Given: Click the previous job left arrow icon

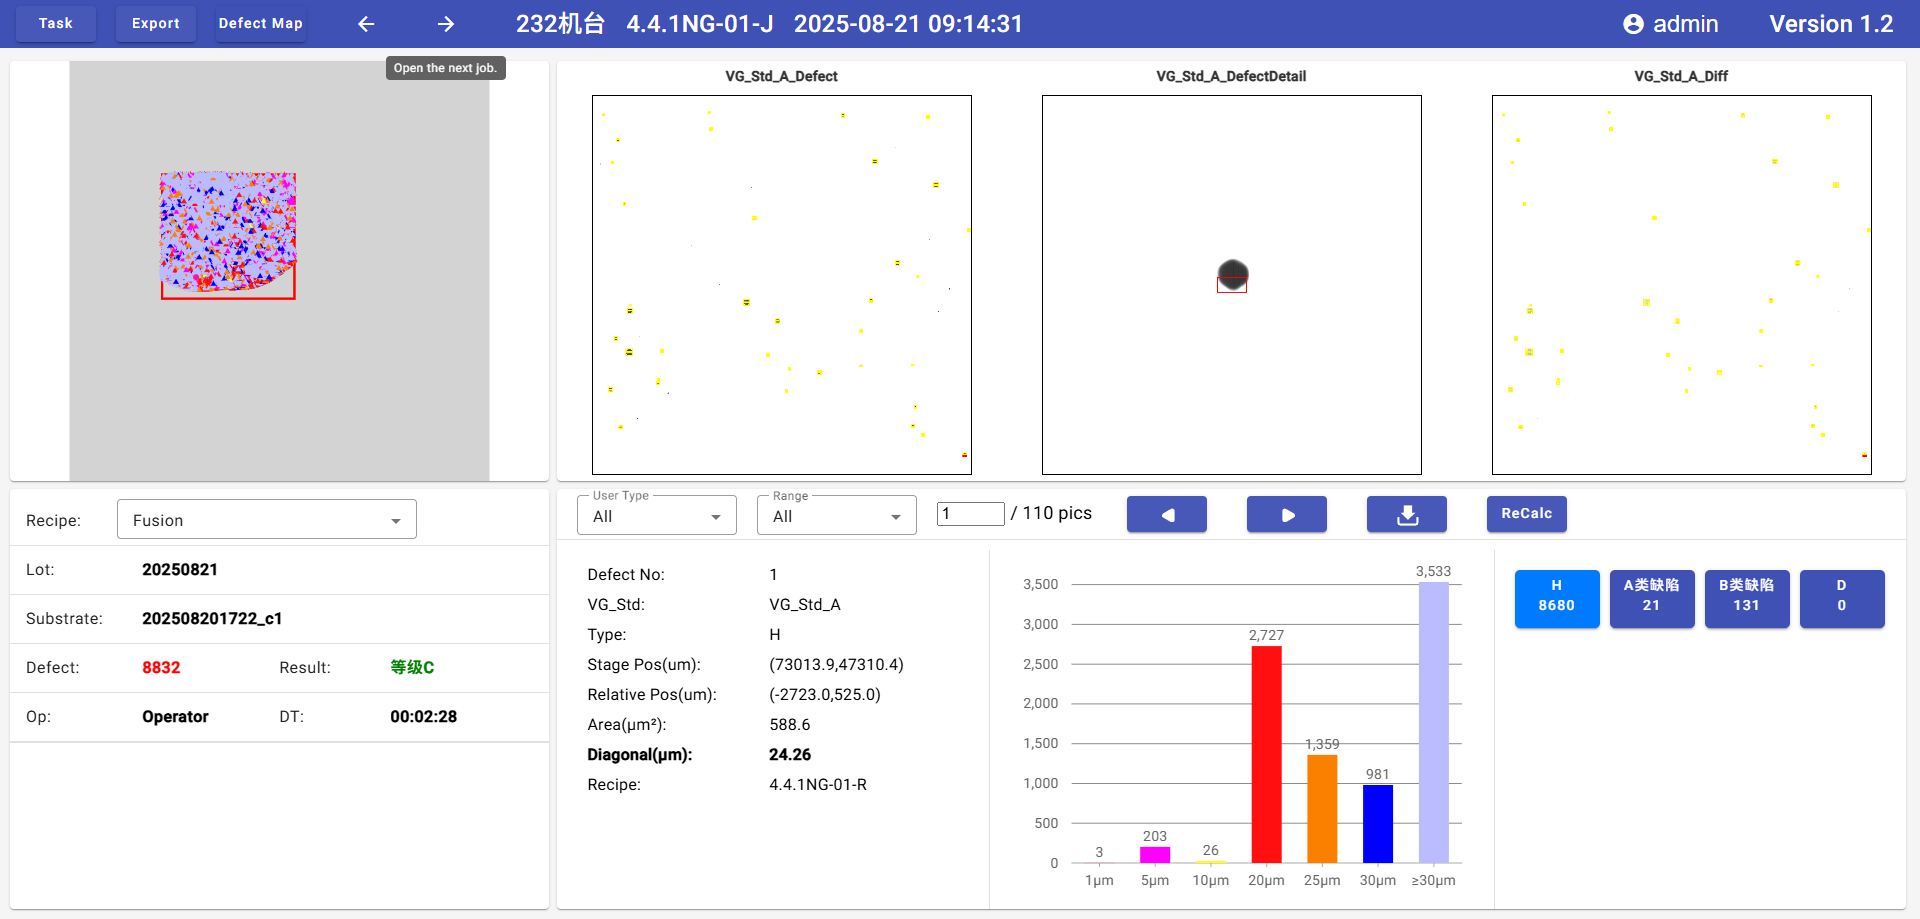Looking at the screenshot, I should (366, 24).
